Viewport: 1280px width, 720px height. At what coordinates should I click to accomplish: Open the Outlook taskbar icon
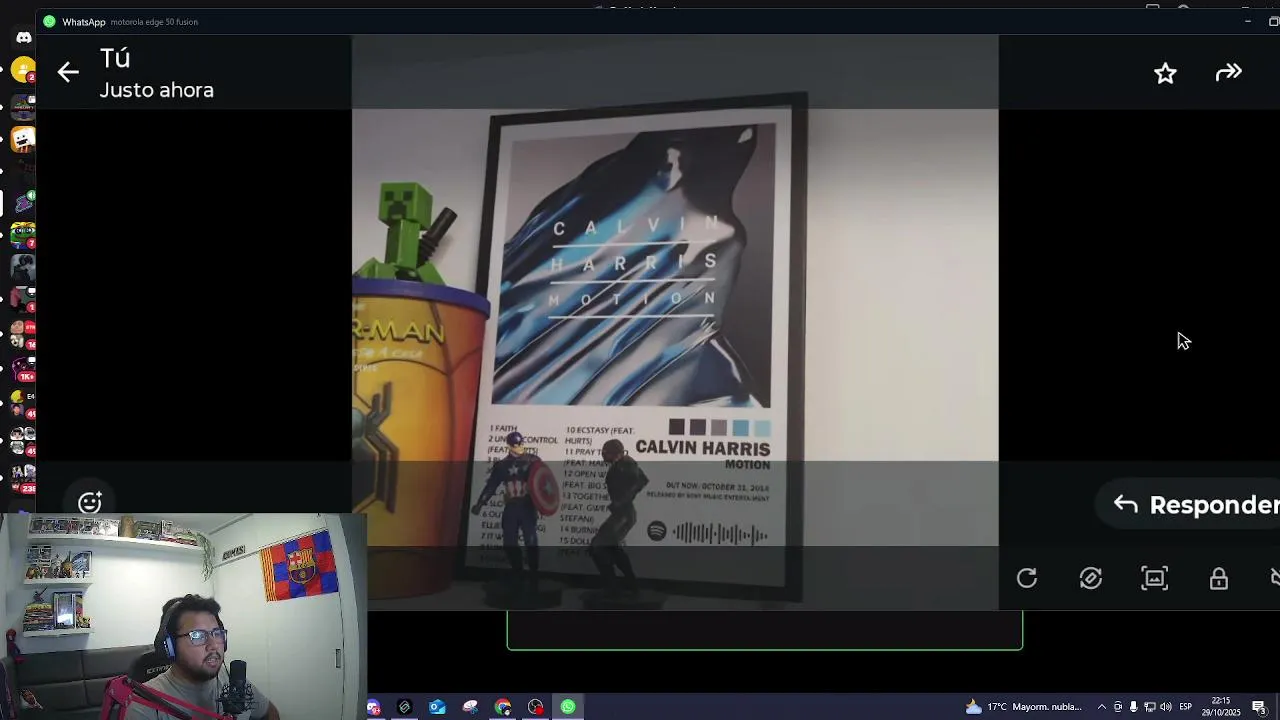point(437,707)
